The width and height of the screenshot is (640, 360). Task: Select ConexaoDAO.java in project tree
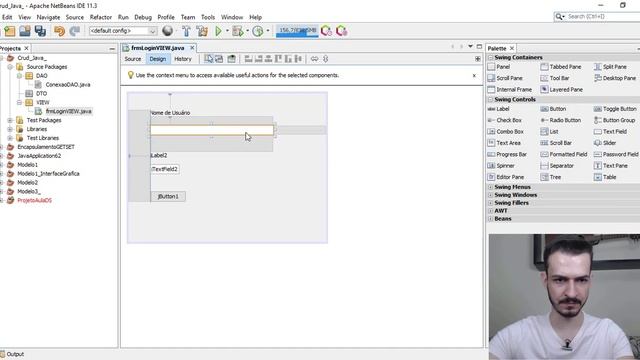[68, 84]
